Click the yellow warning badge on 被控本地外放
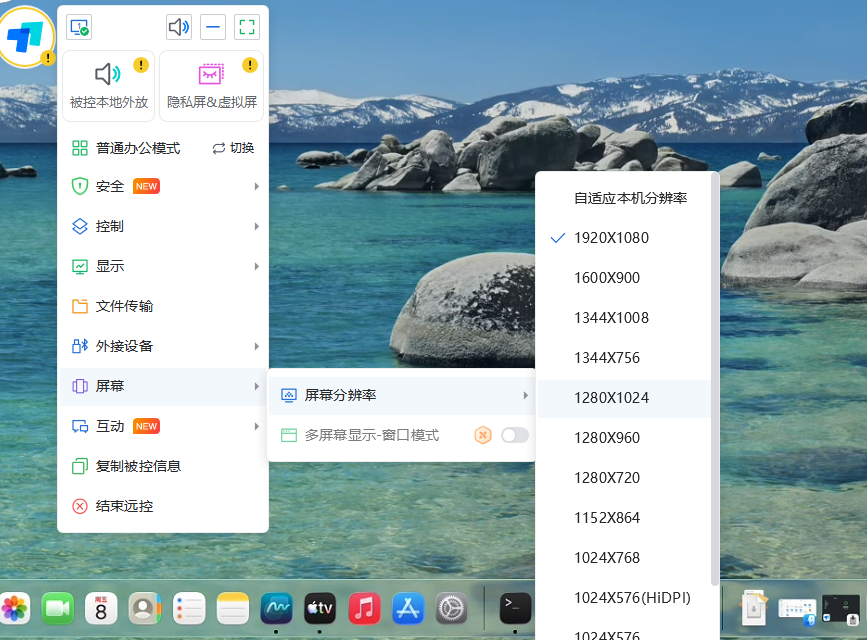867x640 pixels. point(141,65)
